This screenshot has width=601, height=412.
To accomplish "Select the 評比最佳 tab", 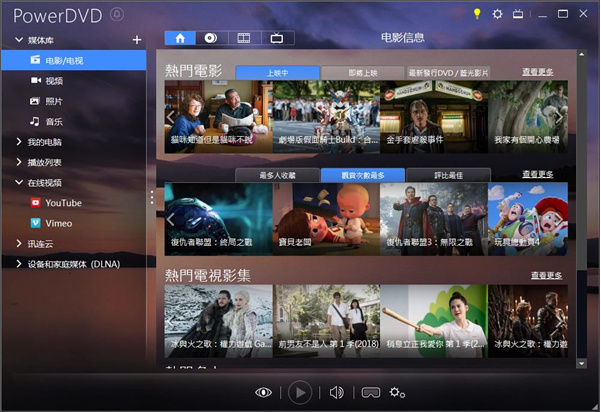I will (x=448, y=176).
